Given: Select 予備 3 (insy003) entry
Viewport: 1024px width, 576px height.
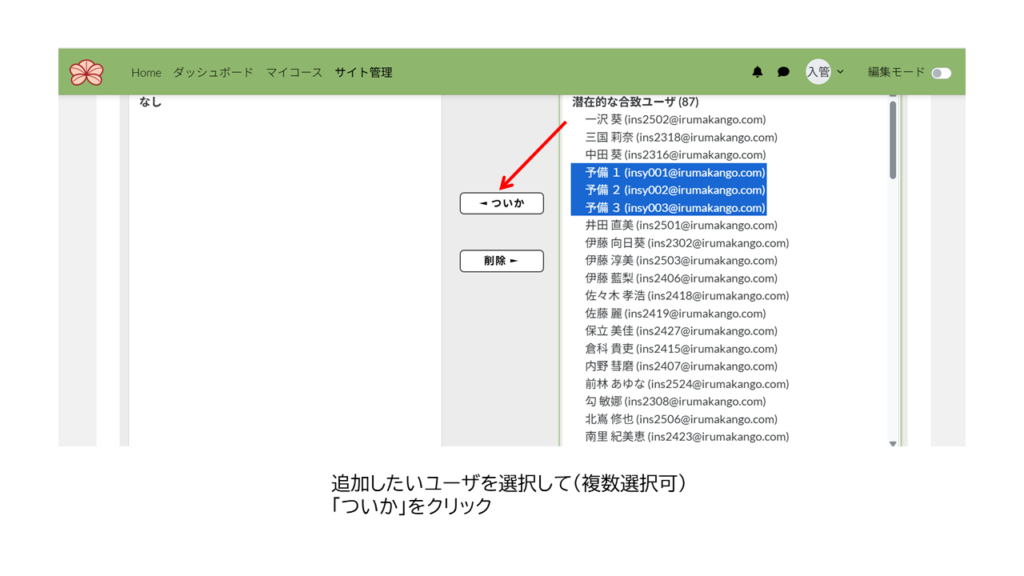Looking at the screenshot, I should [675, 208].
